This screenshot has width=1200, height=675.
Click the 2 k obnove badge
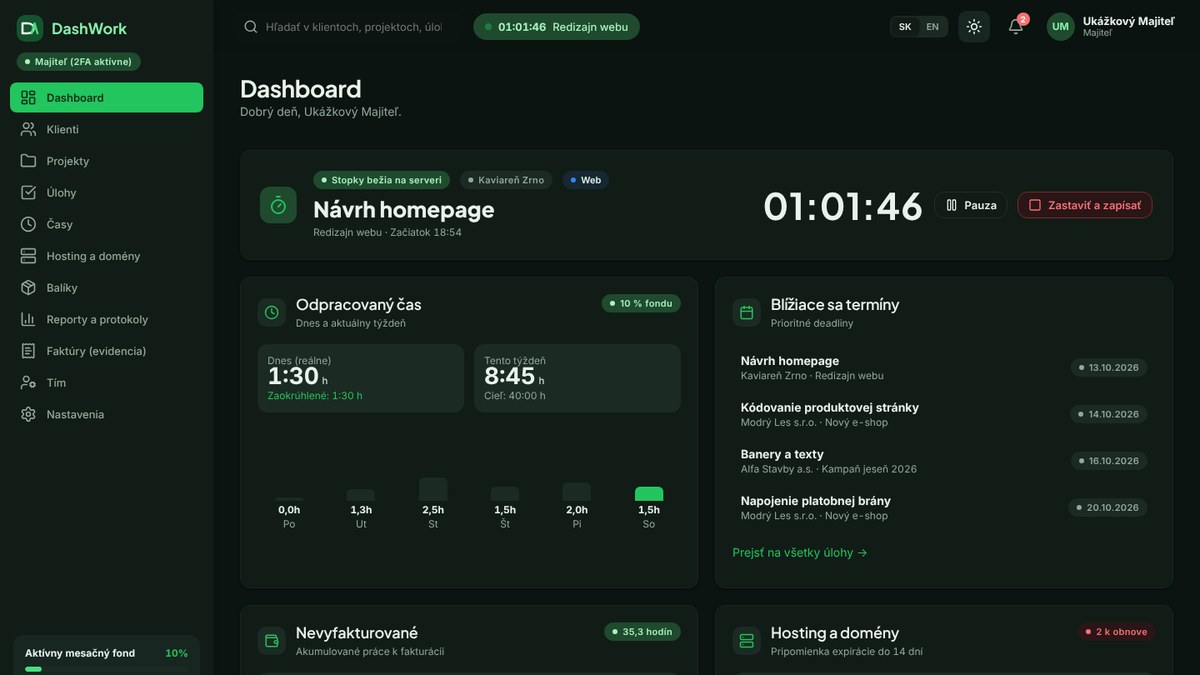pos(1116,632)
